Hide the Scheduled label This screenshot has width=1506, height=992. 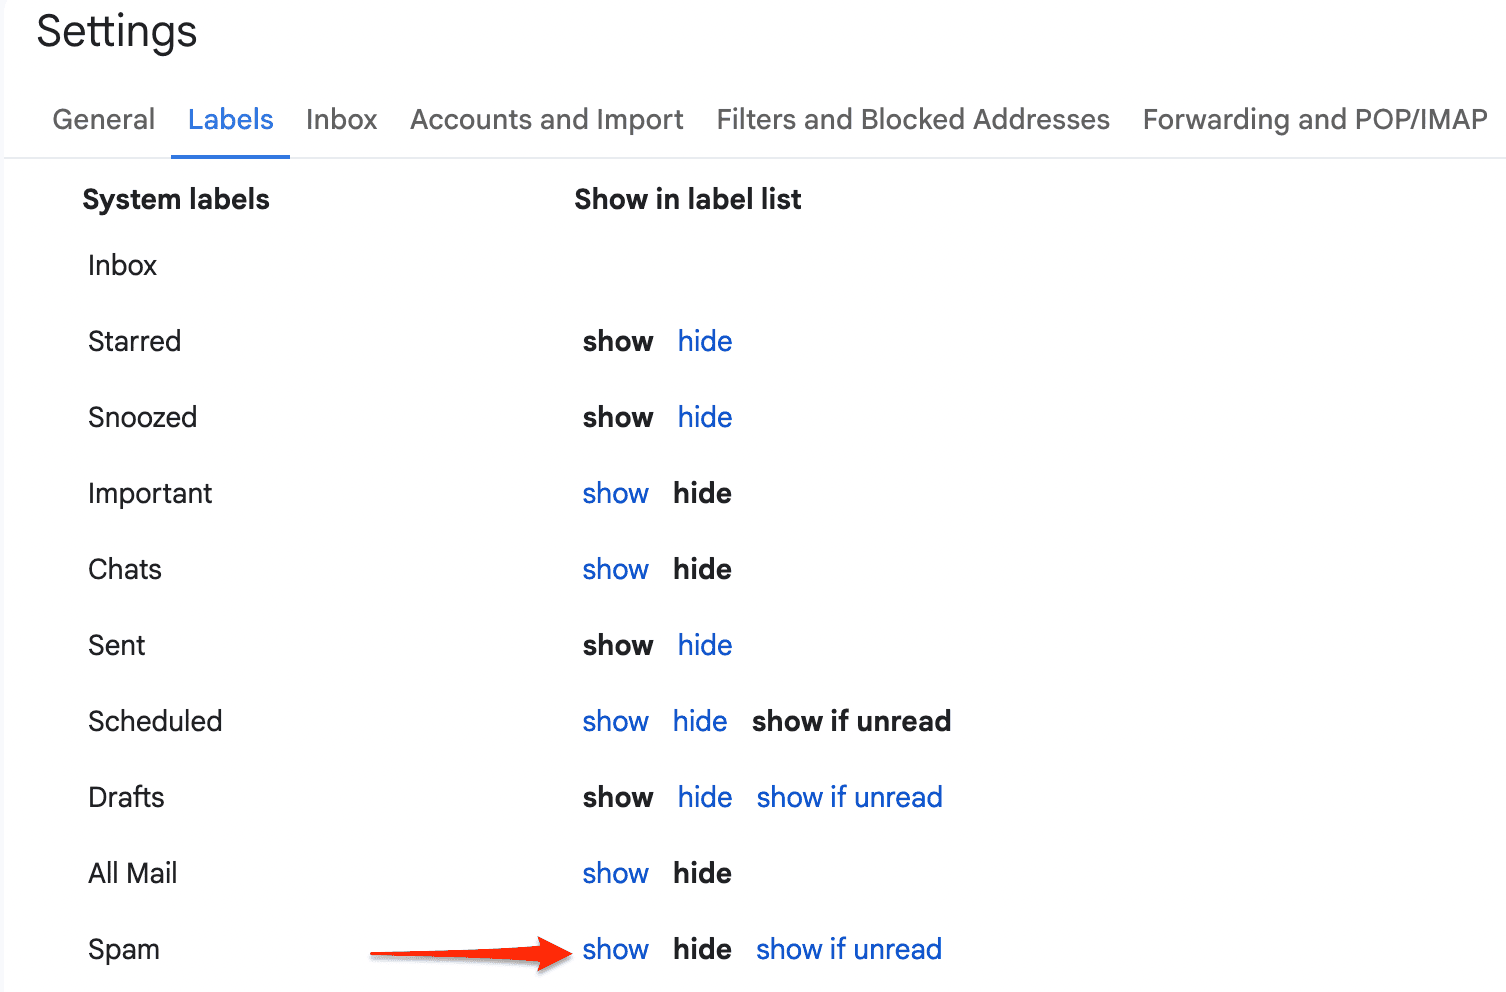(699, 721)
